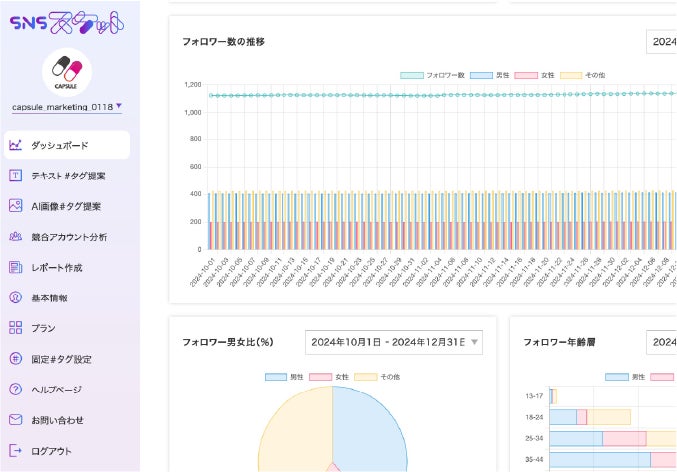Click the フォロワー数の推移 heading
The image size is (677, 472).
pos(223,42)
